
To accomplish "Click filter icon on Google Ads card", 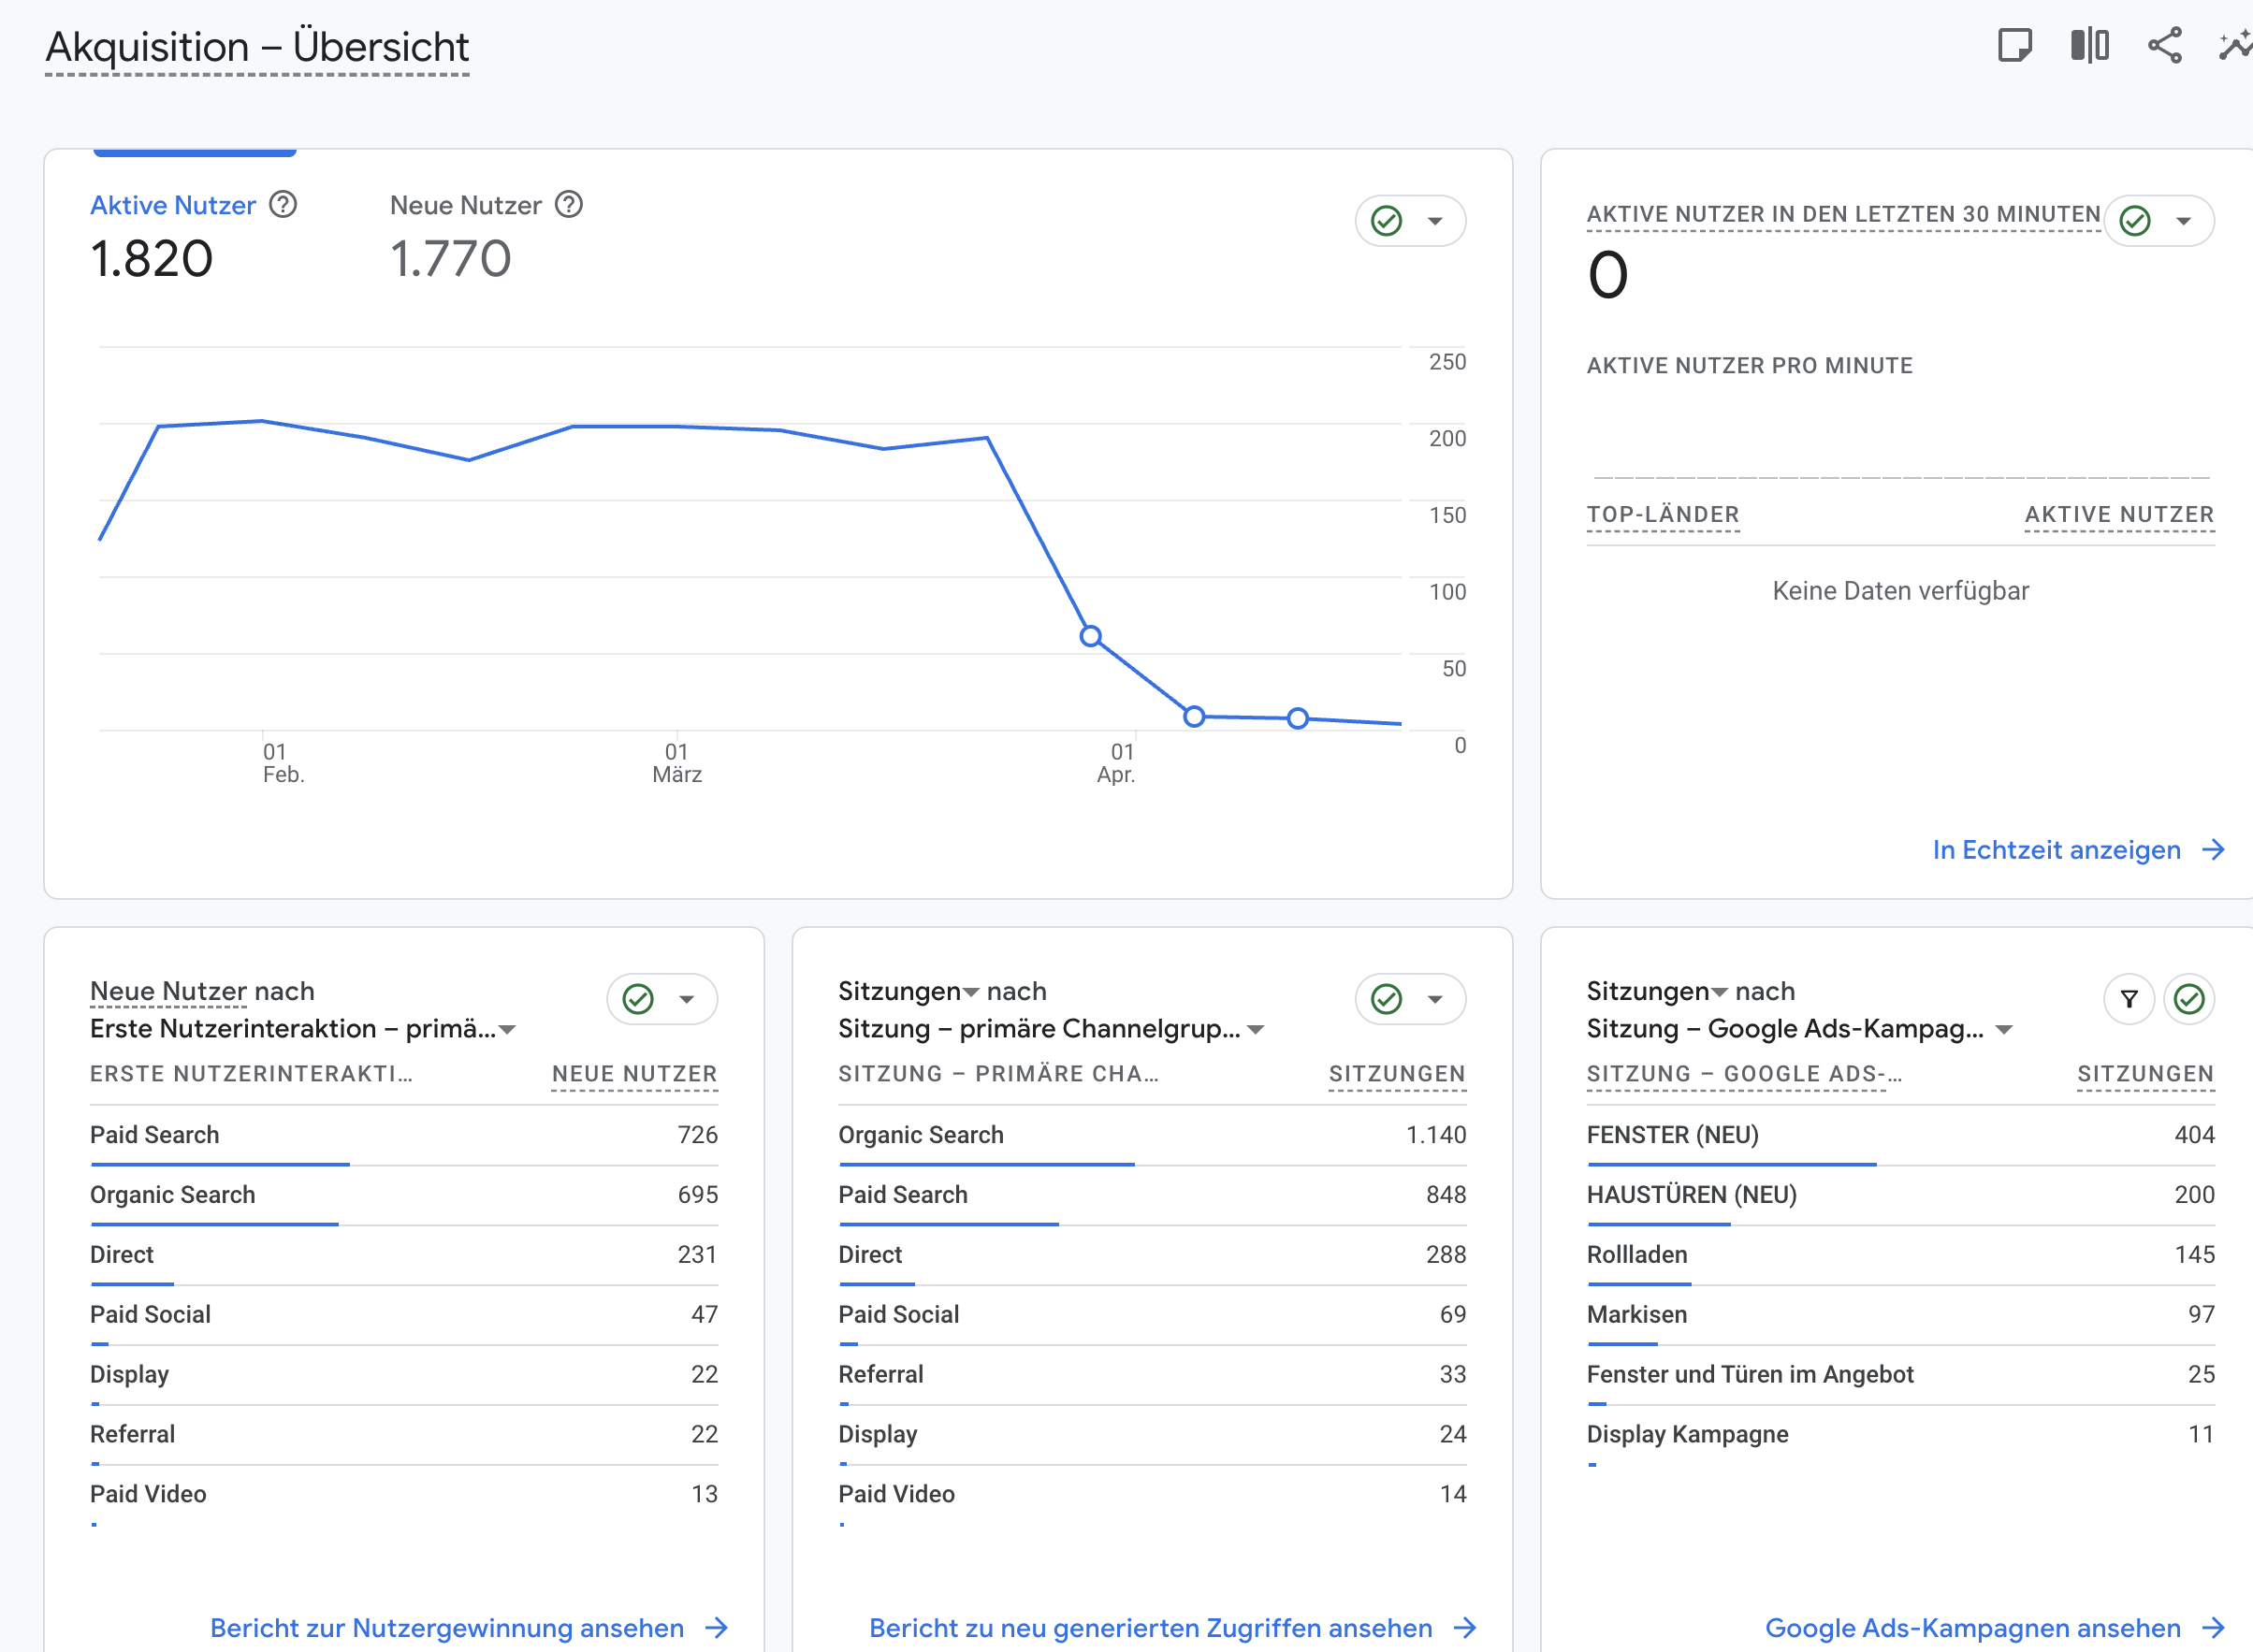I will (x=2129, y=999).
